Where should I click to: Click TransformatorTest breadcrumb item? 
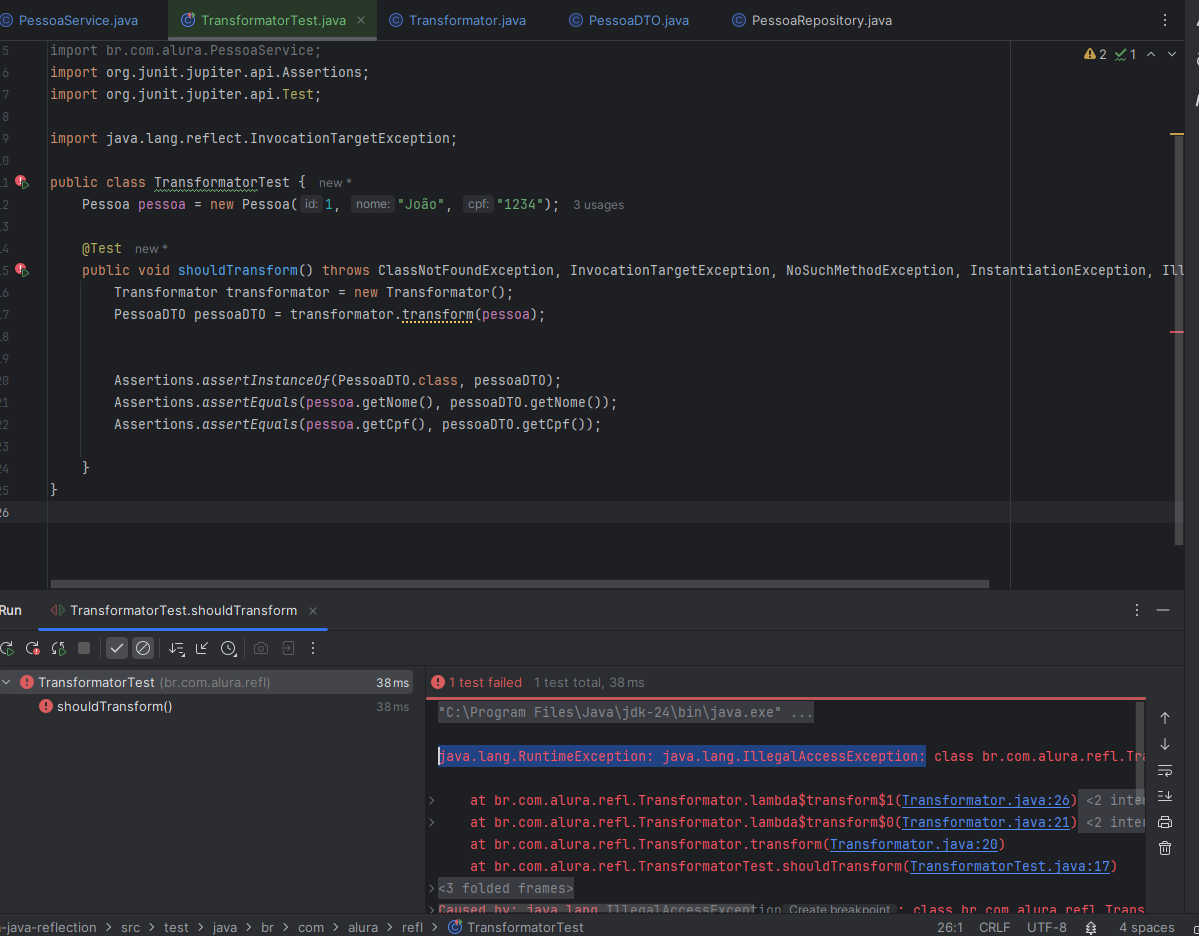[516, 928]
